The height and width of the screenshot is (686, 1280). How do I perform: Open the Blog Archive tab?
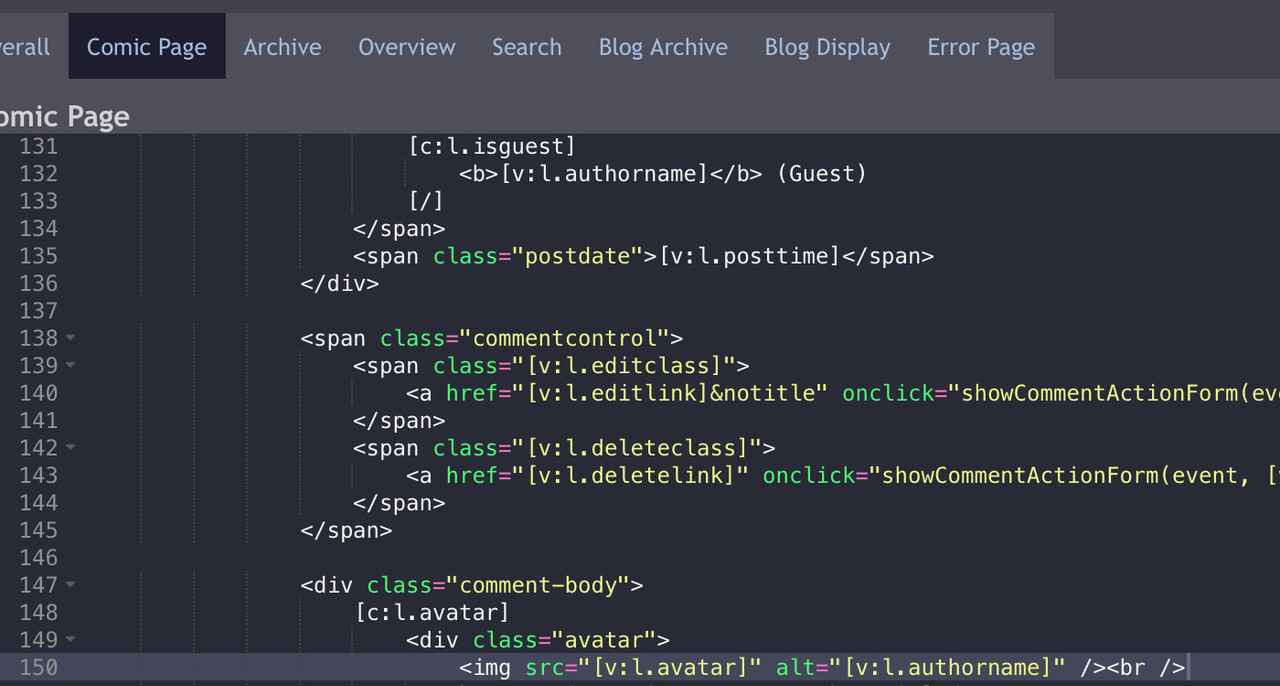point(663,47)
